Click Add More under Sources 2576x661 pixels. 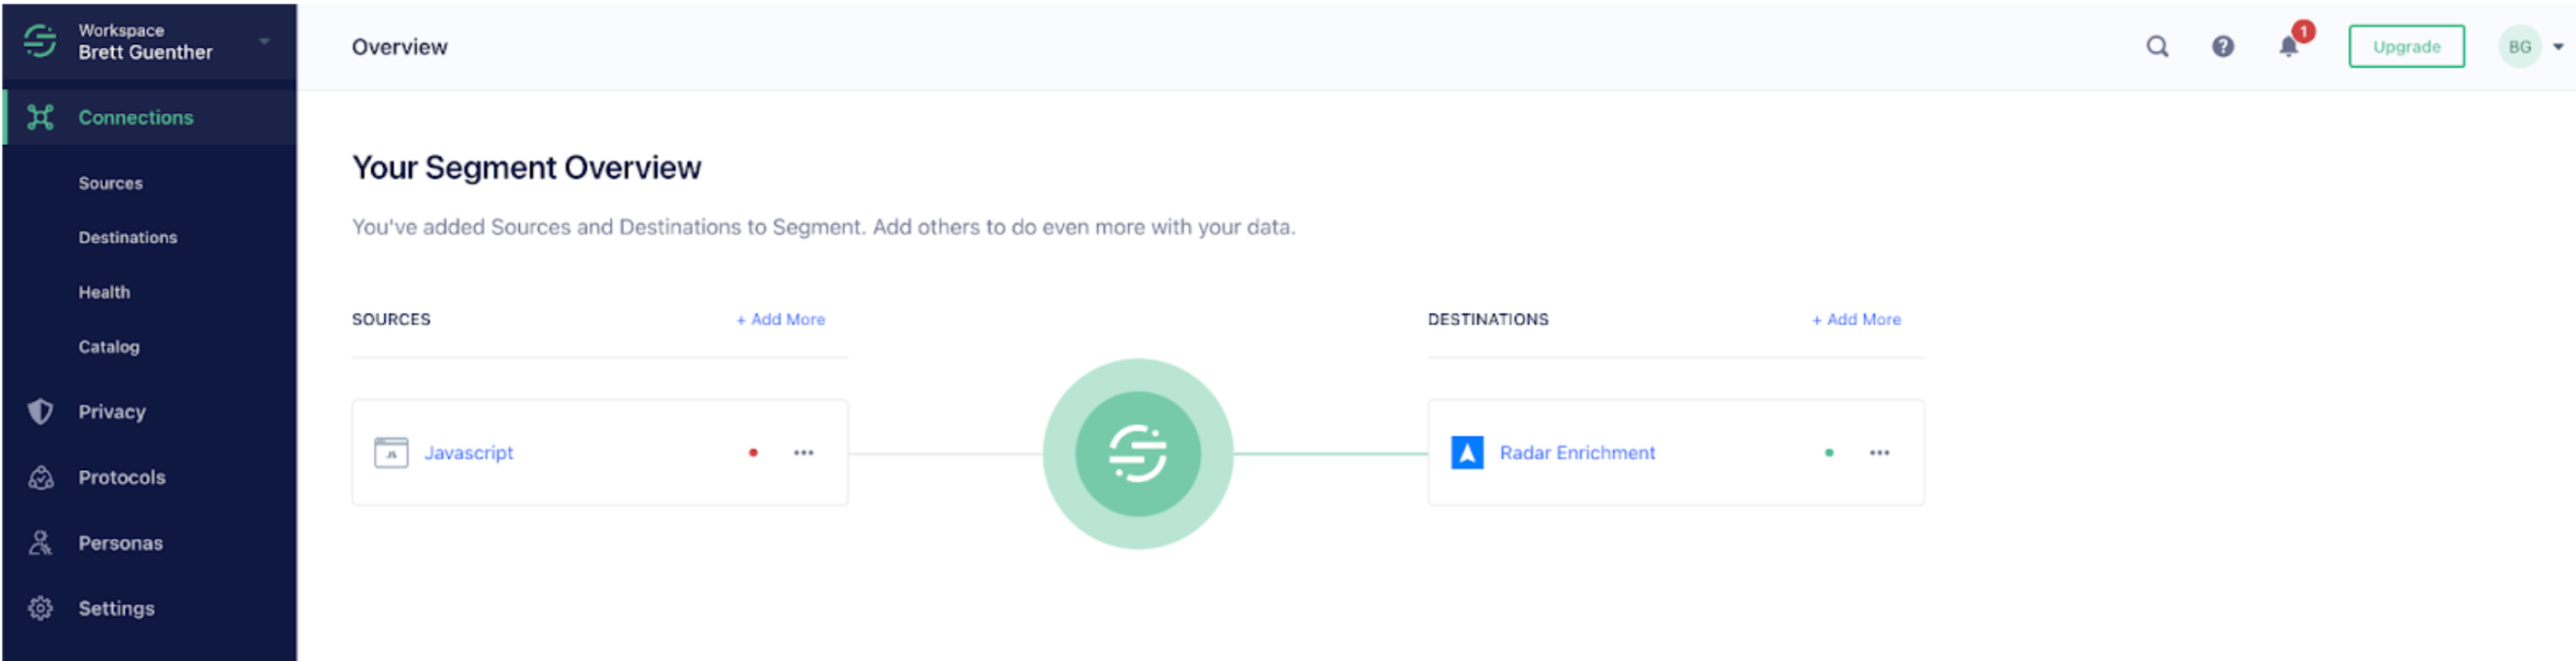click(780, 319)
